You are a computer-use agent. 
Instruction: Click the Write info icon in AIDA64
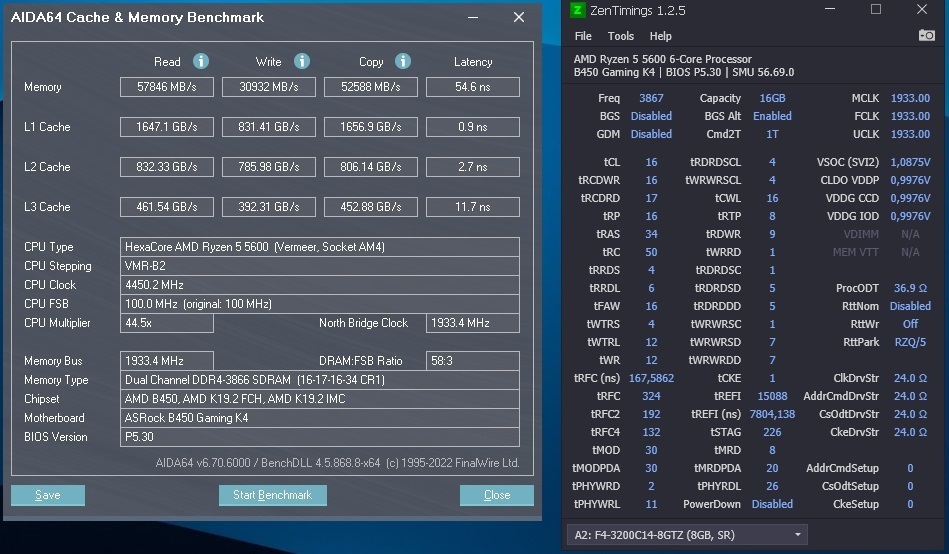(x=302, y=61)
